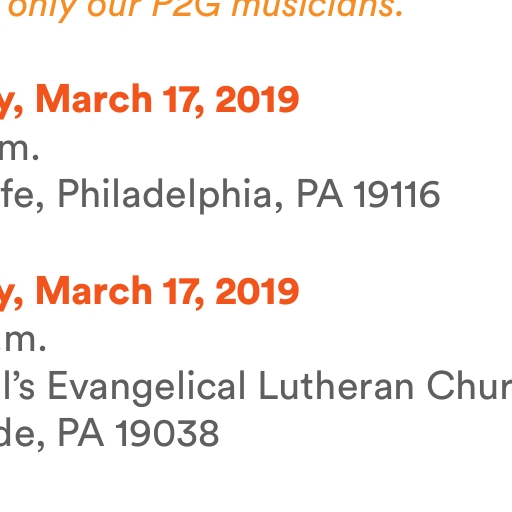
Task: Click the word "Lutheran"
Action: click(336, 385)
